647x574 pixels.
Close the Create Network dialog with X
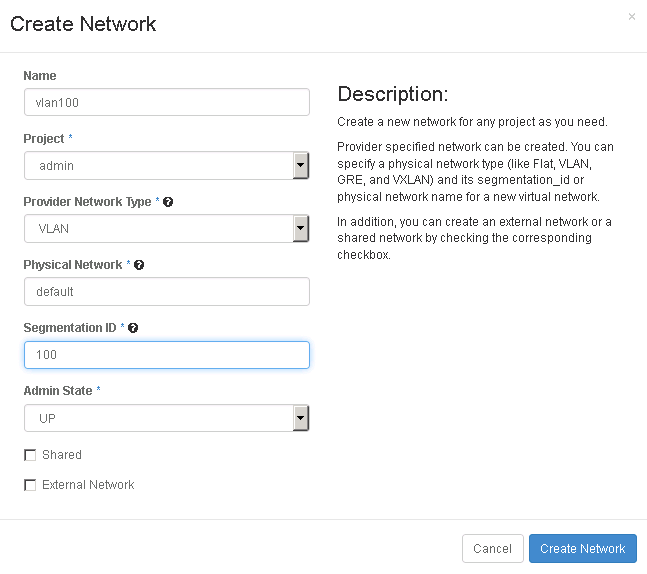631,17
